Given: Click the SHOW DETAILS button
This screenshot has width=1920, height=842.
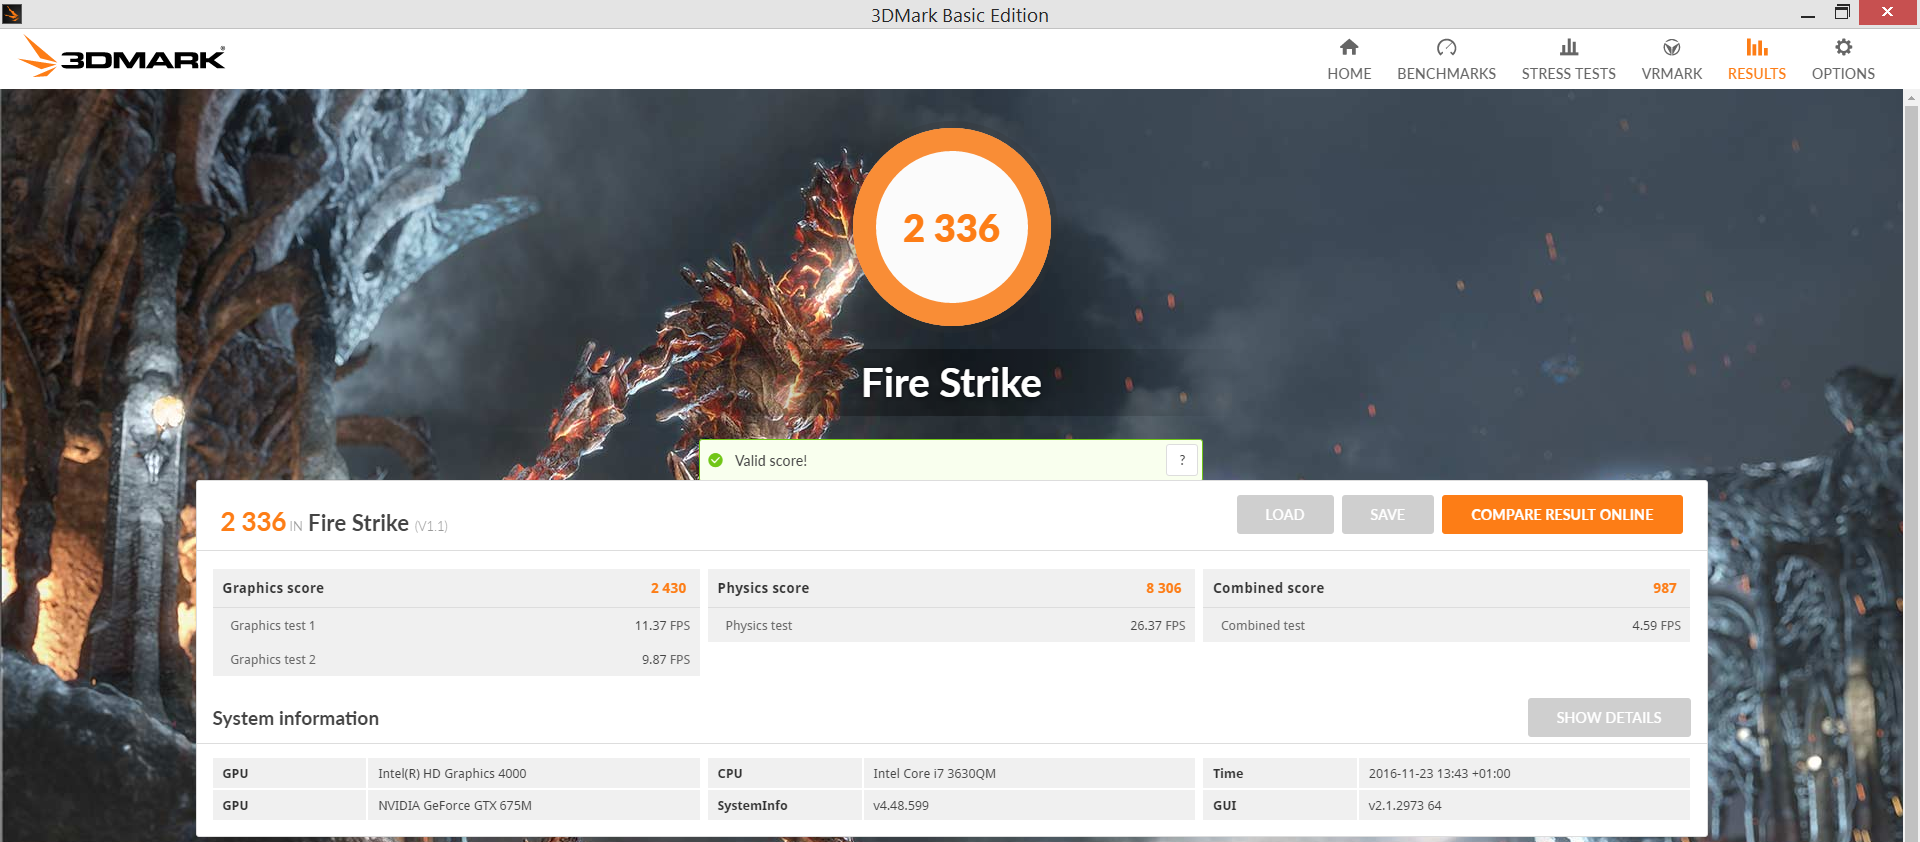Looking at the screenshot, I should pos(1609,717).
